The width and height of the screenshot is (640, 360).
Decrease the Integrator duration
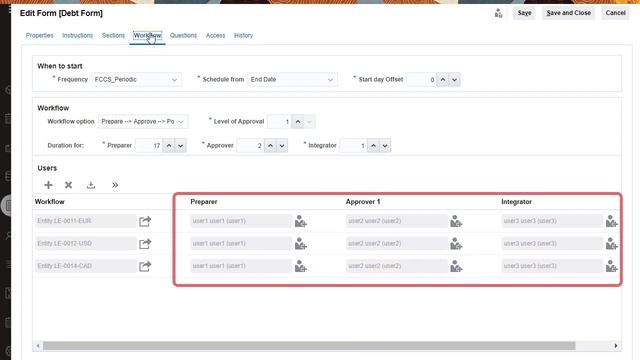385,146
